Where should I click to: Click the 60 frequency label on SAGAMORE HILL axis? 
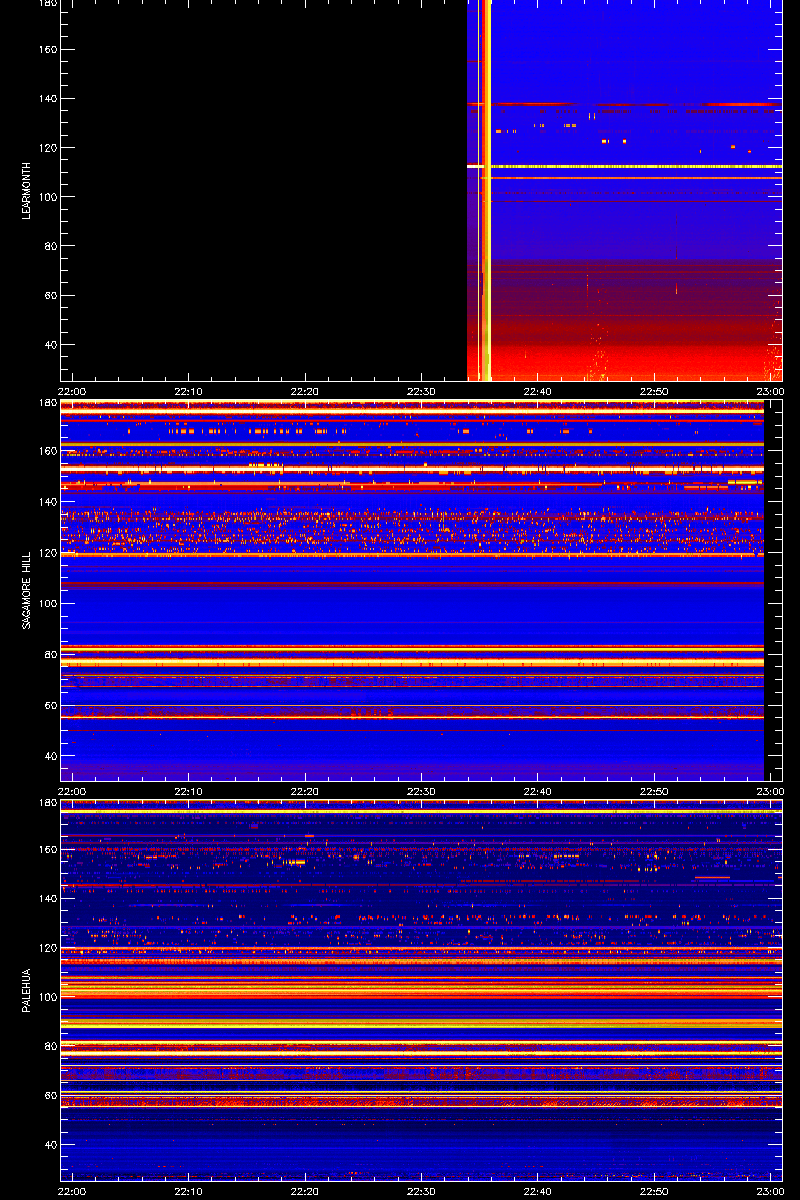tap(52, 705)
